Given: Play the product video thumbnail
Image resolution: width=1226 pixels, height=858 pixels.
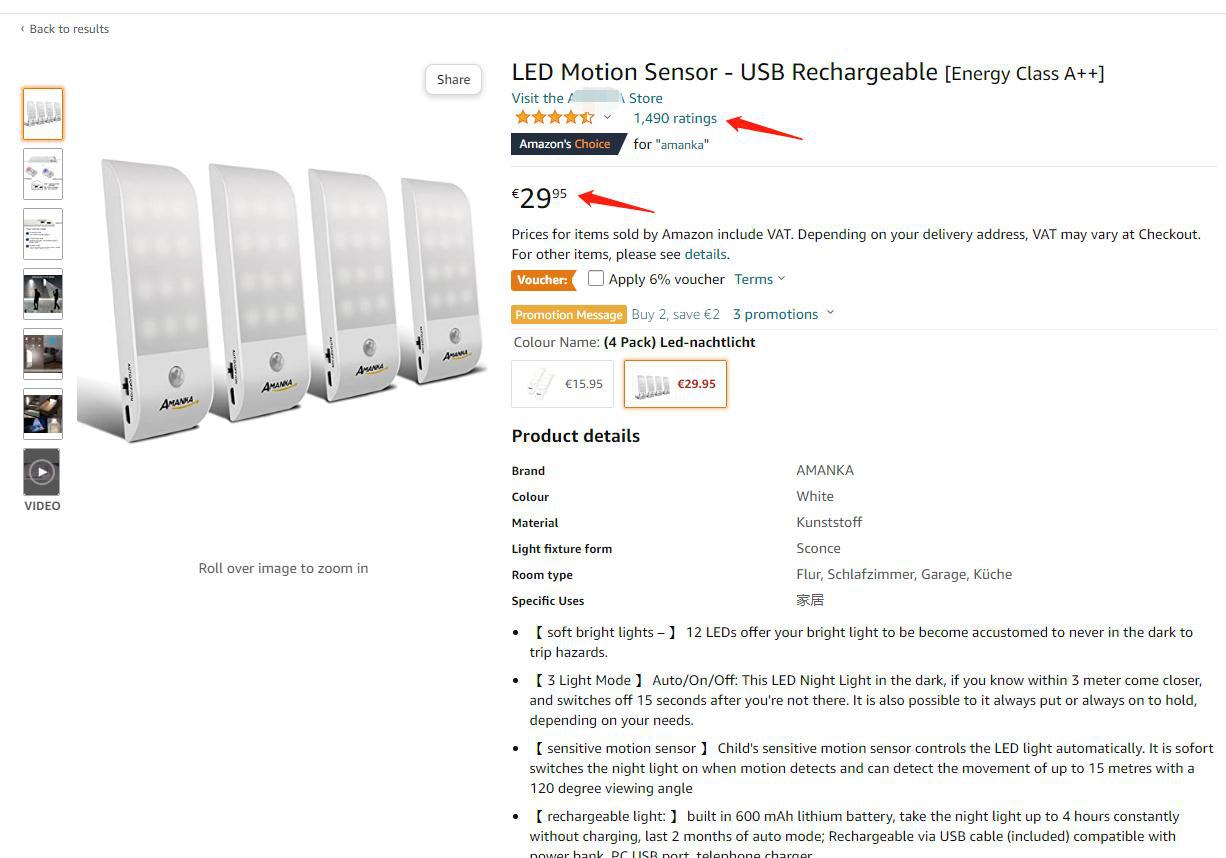Looking at the screenshot, I should click(x=42, y=472).
